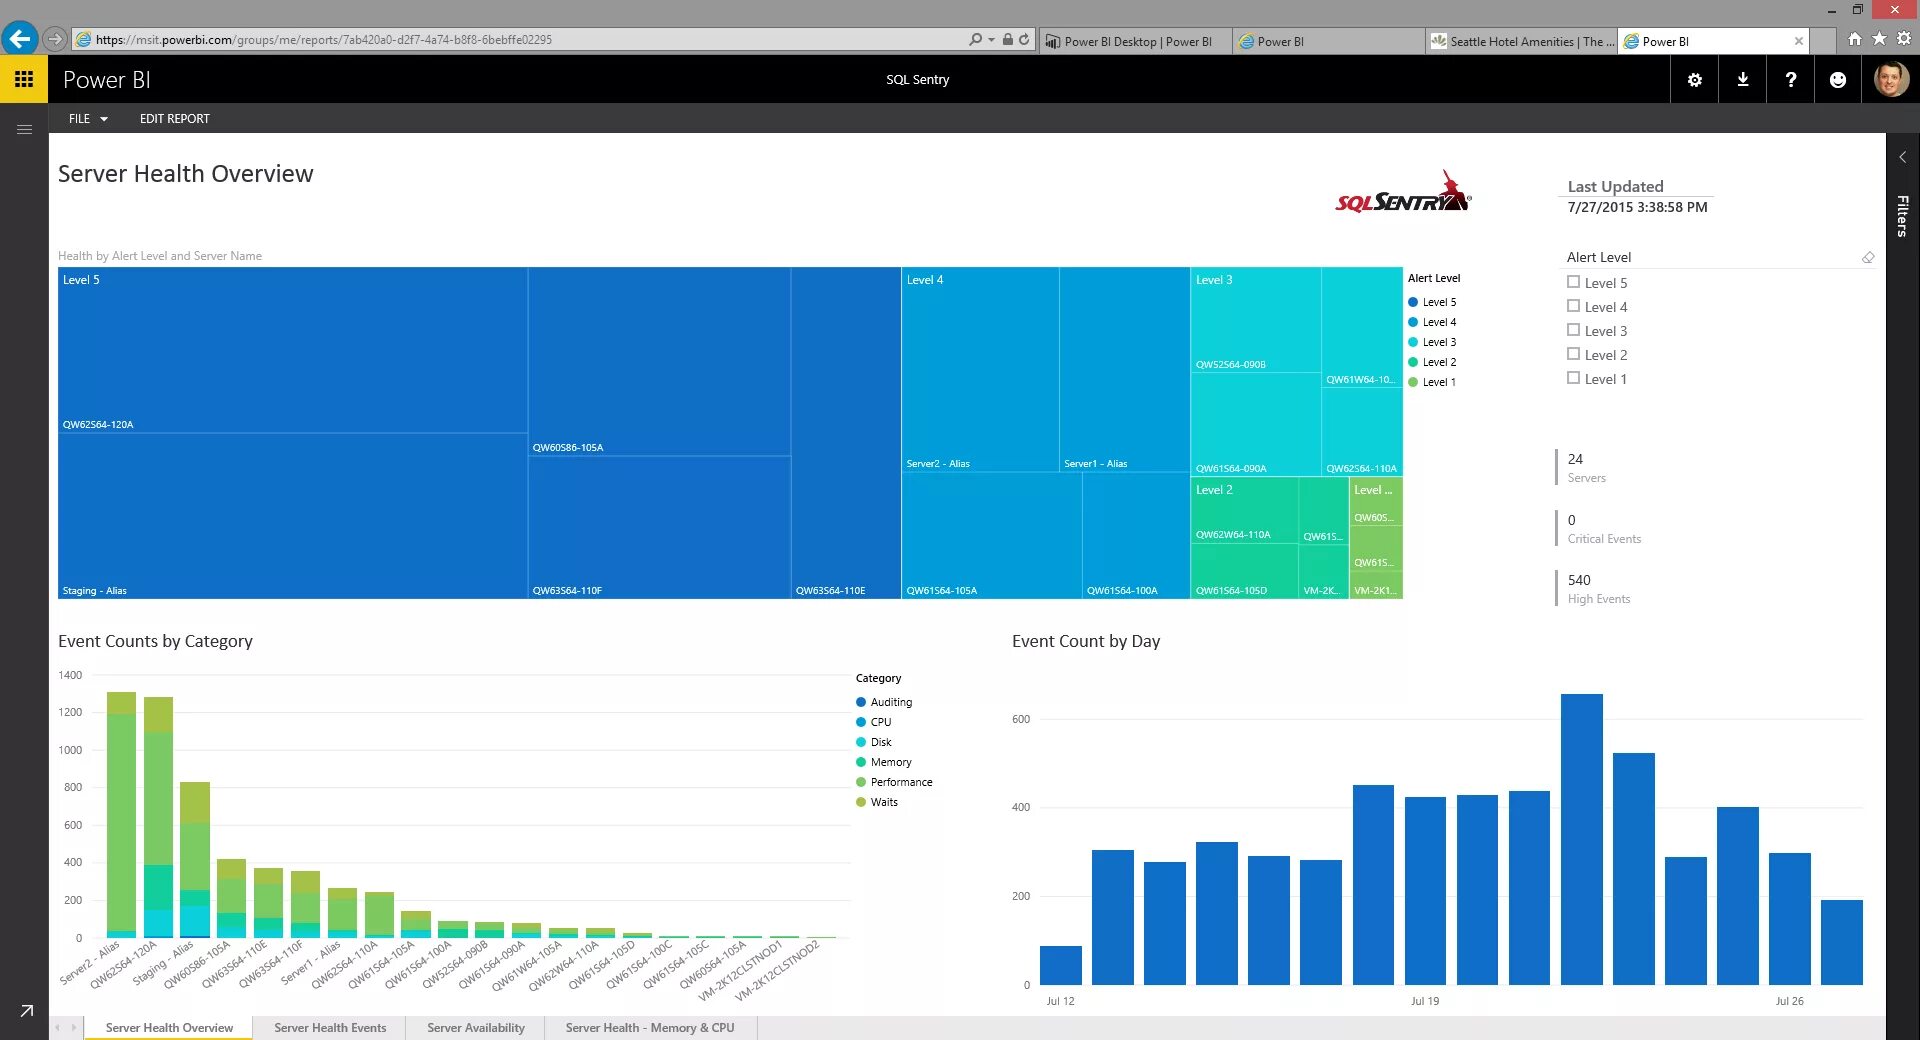
Task: Open browser favorites star icon
Action: pos(1879,39)
